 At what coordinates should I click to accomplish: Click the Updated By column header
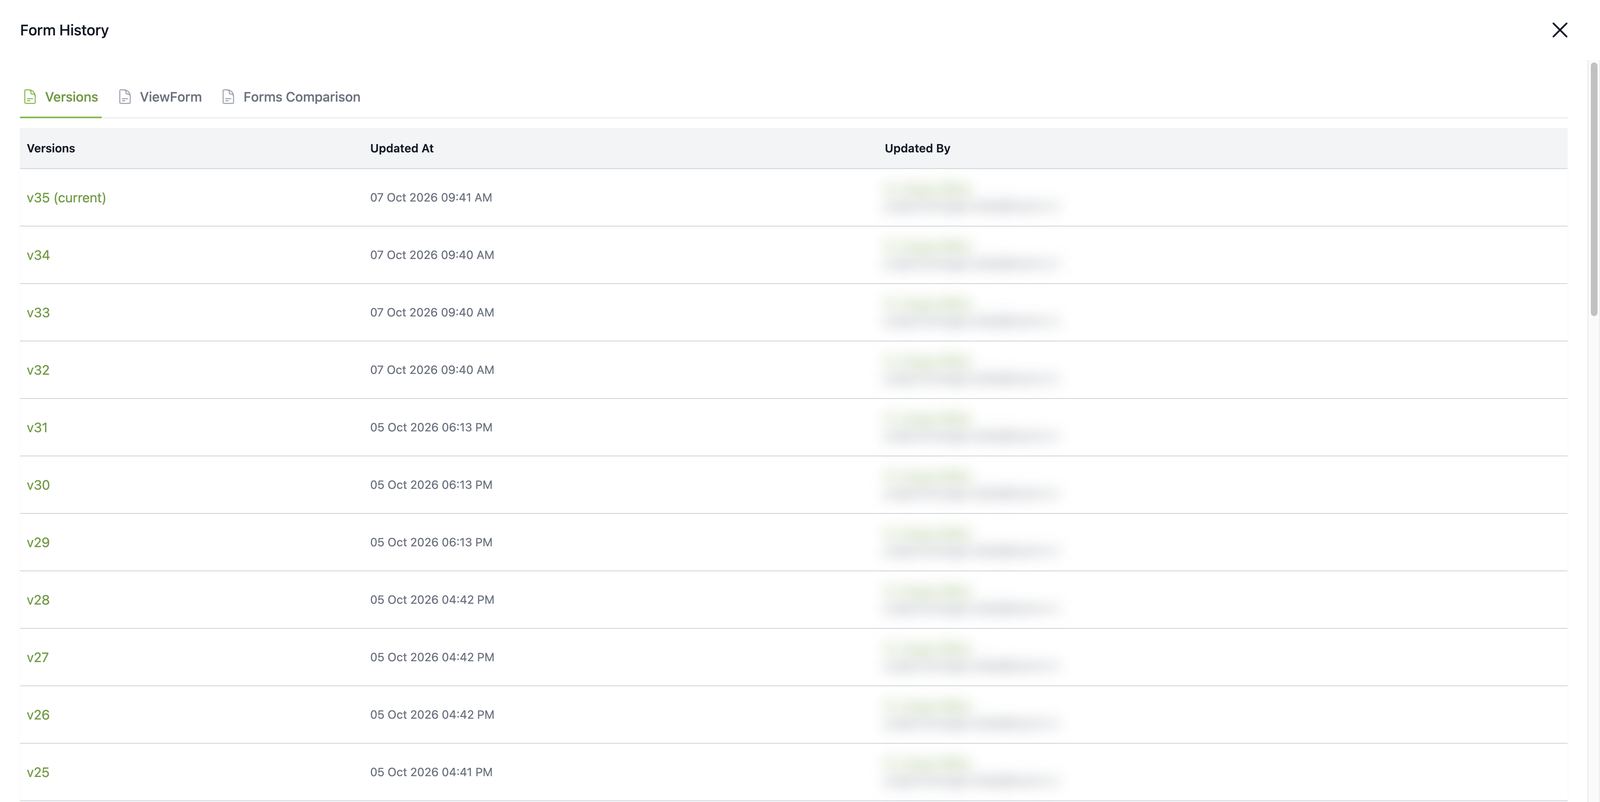(917, 148)
